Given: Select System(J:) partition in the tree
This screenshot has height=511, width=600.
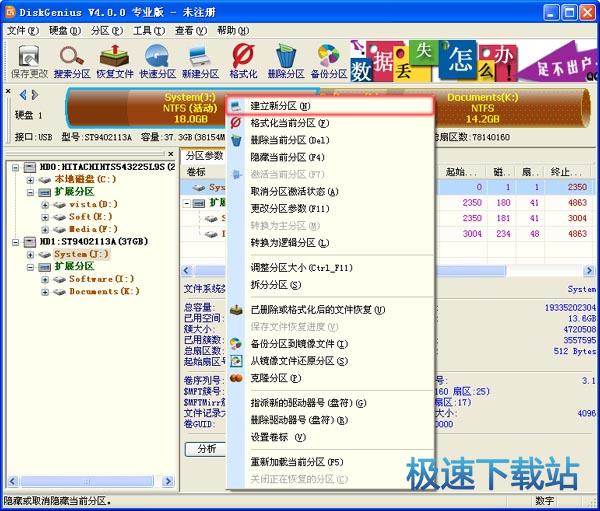Looking at the screenshot, I should tap(82, 254).
